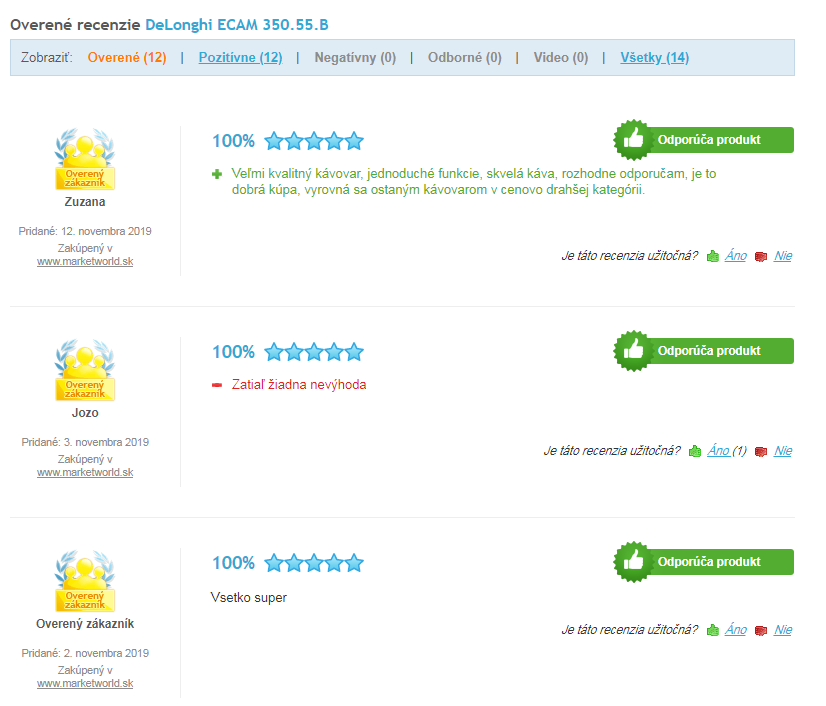Switch to Pozitívne (12) reviews
Screen dimensions: 826x706
(240, 57)
